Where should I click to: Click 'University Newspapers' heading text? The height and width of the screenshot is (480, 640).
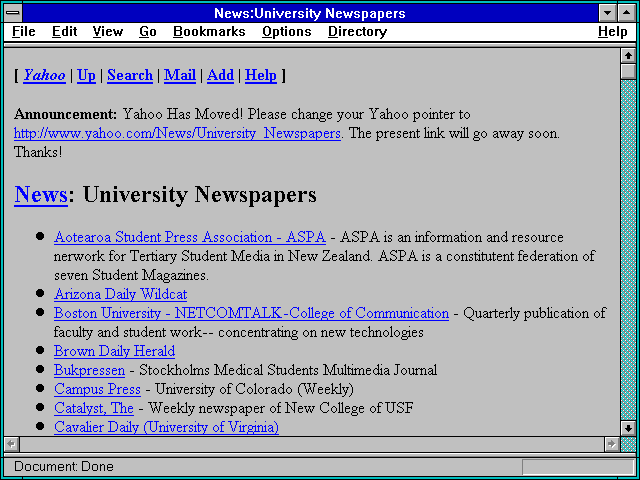tap(200, 194)
